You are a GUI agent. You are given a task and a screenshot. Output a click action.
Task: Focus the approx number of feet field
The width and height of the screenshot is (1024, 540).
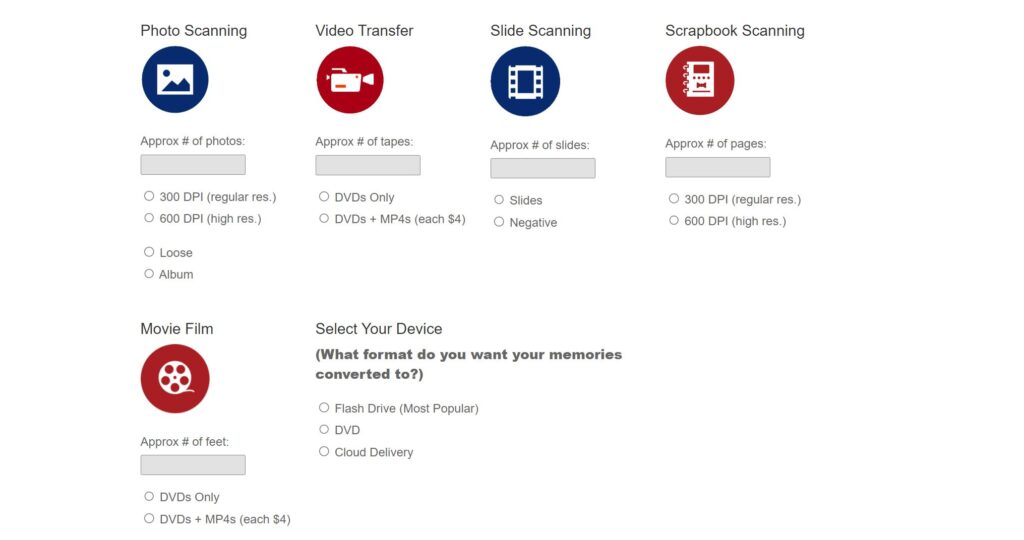193,465
